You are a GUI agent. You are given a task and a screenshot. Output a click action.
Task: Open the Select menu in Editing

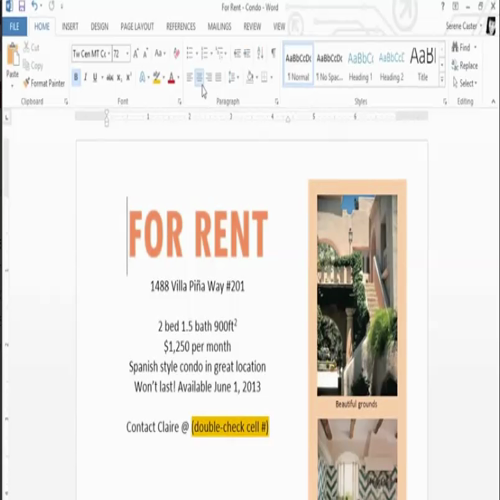click(x=465, y=83)
